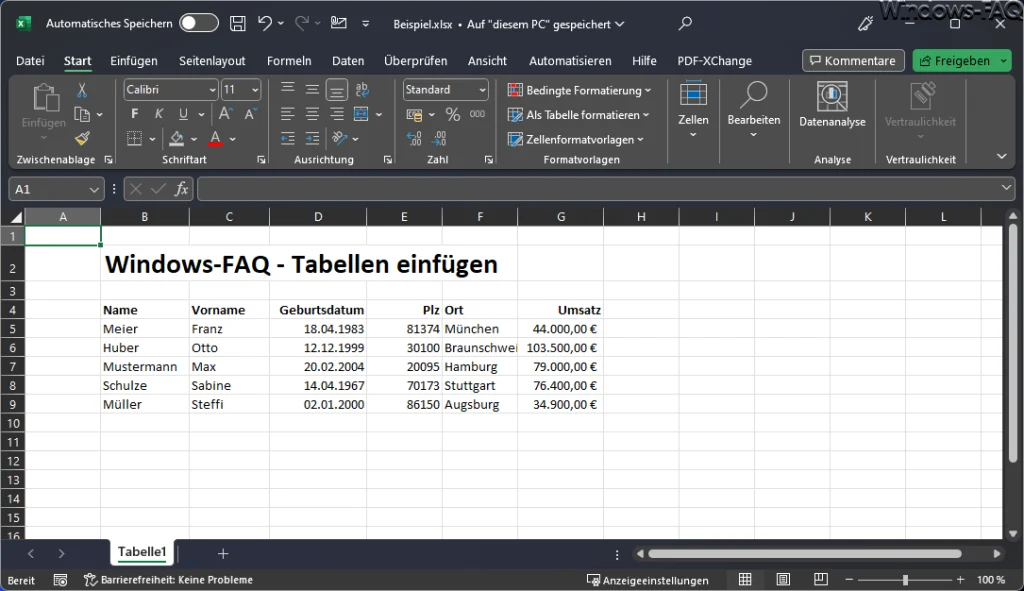Add new sheet with plus button
Viewport: 1024px width, 591px height.
(223, 554)
